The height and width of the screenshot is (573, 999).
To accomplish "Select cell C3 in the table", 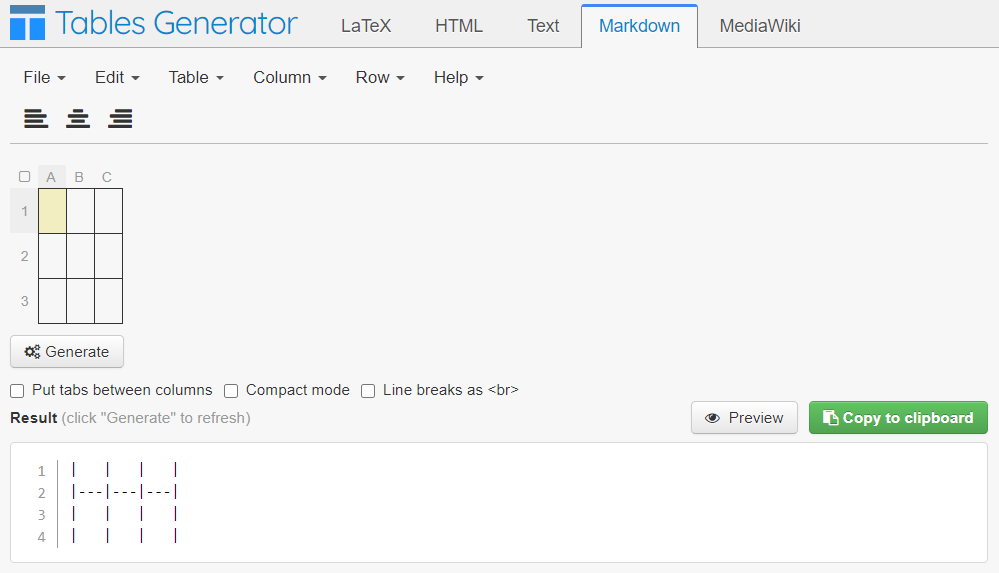I will tap(108, 301).
